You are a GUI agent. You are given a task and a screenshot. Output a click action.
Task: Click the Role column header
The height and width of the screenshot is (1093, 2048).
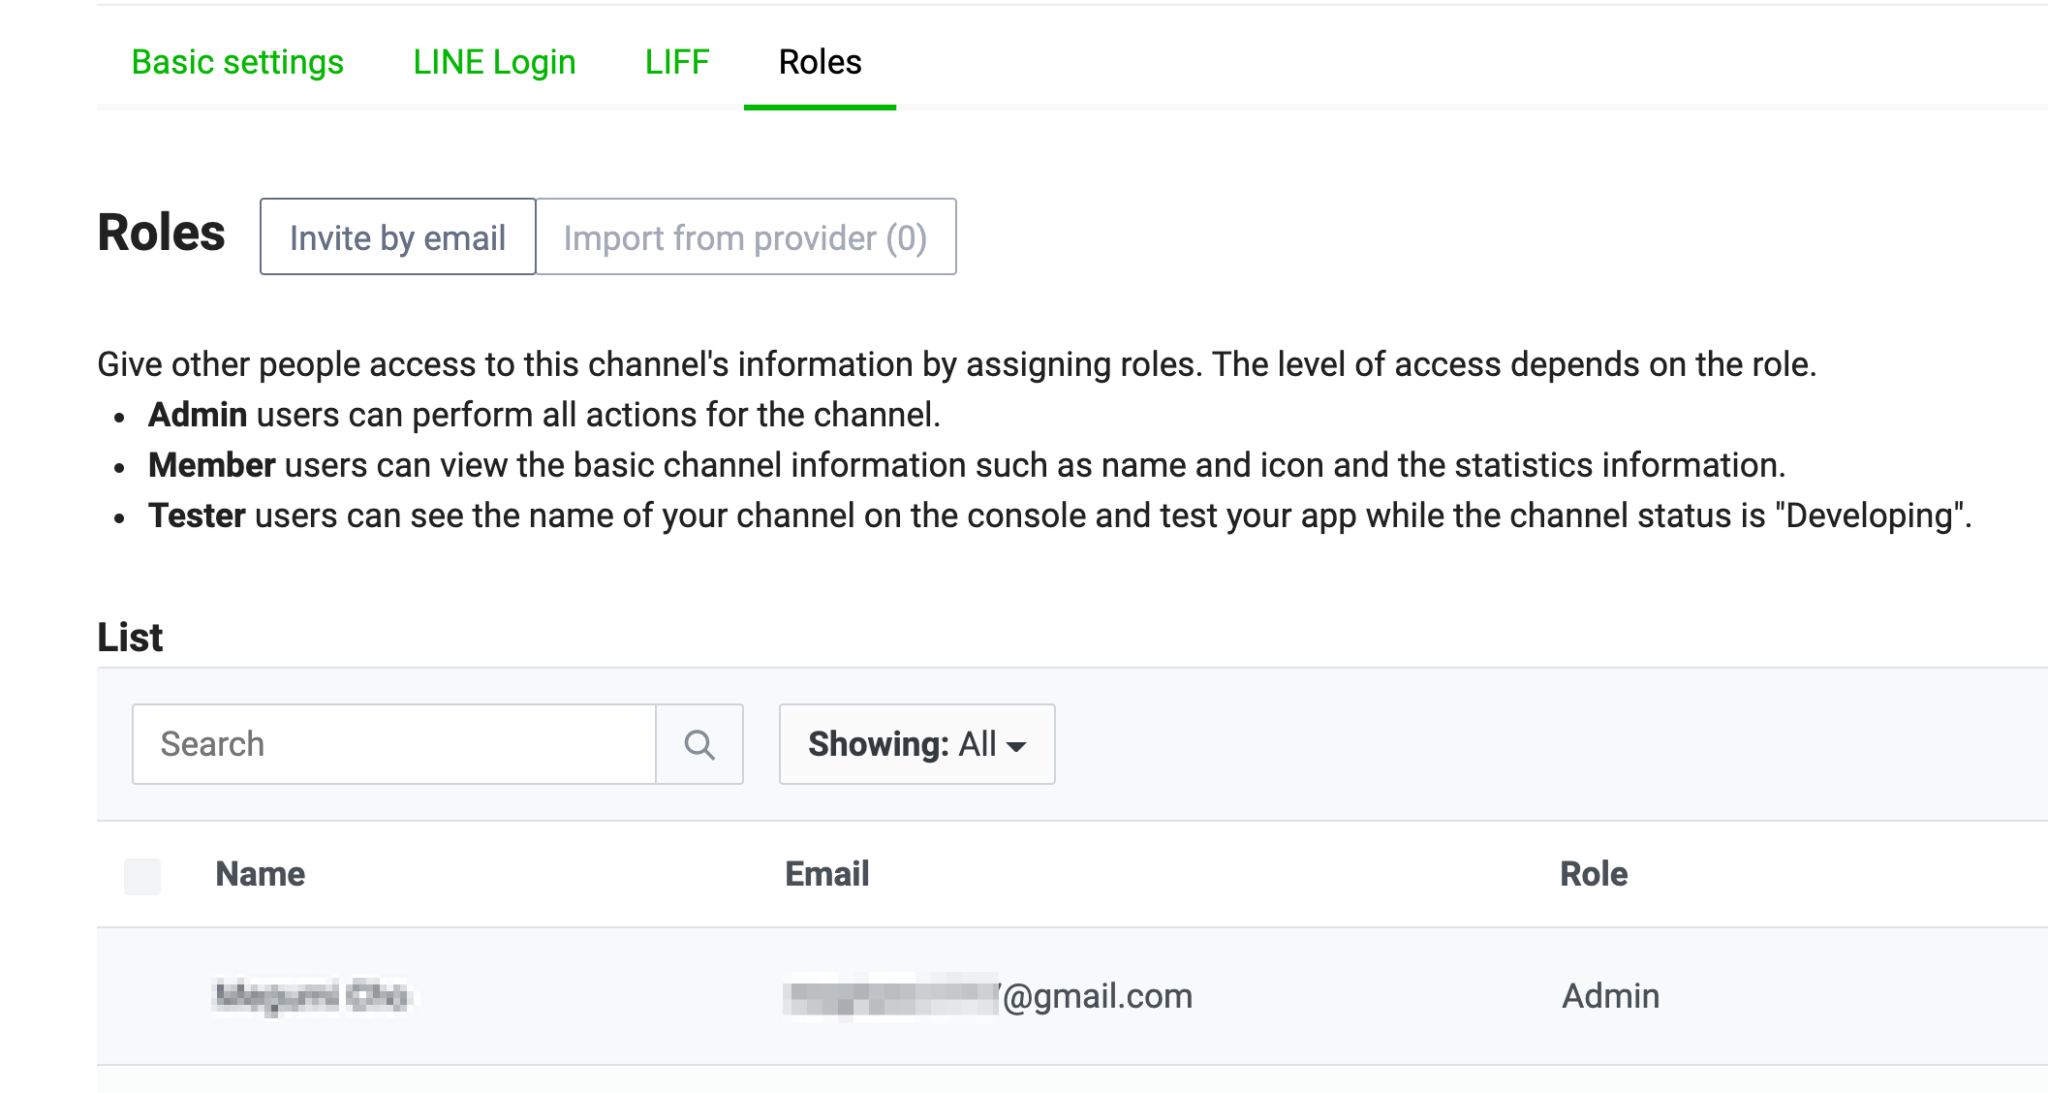(x=1594, y=874)
